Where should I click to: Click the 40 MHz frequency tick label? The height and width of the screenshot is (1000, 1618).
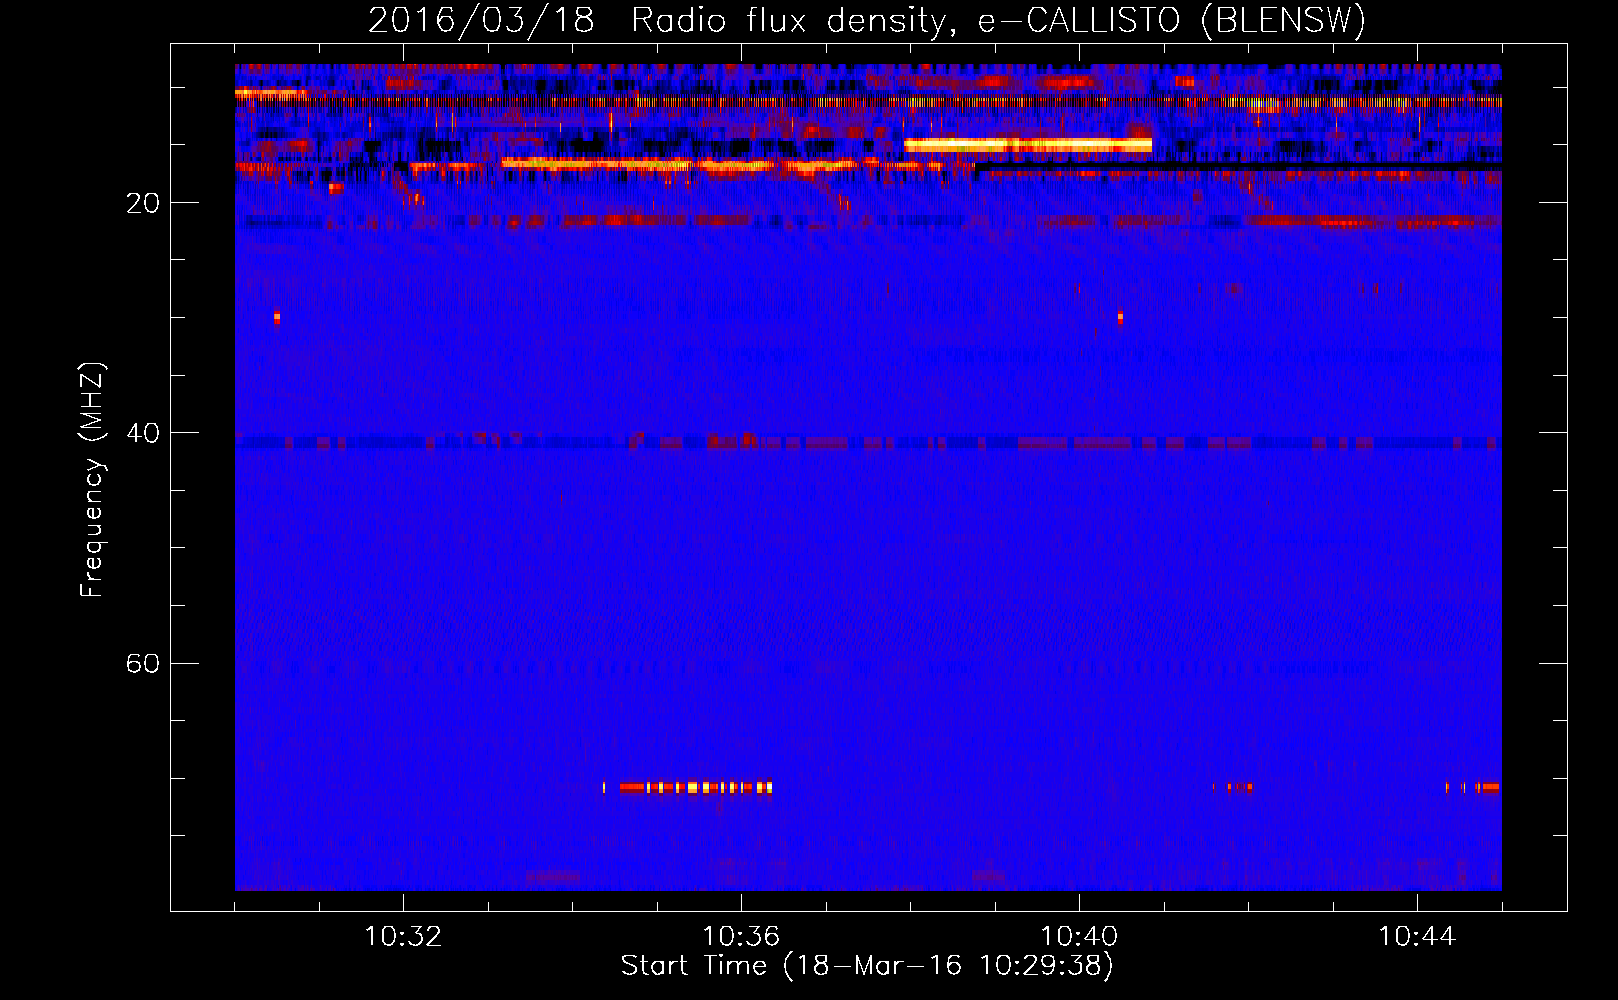tap(143, 433)
